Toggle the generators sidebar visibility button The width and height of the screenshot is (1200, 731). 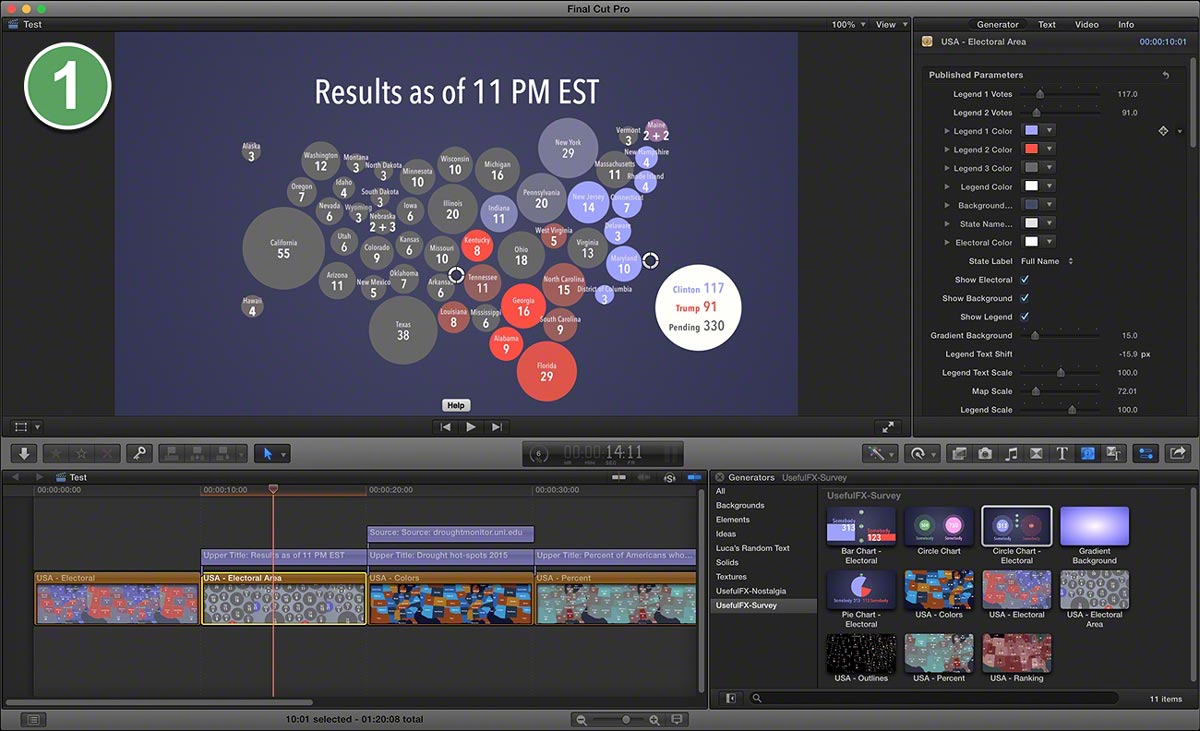pos(731,698)
